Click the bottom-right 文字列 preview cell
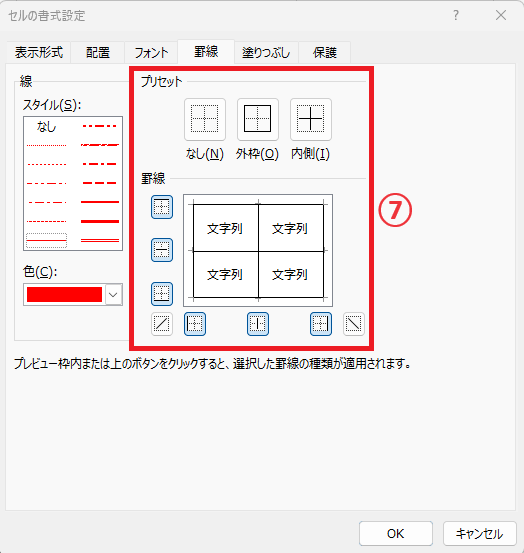524x553 pixels. pos(291,274)
